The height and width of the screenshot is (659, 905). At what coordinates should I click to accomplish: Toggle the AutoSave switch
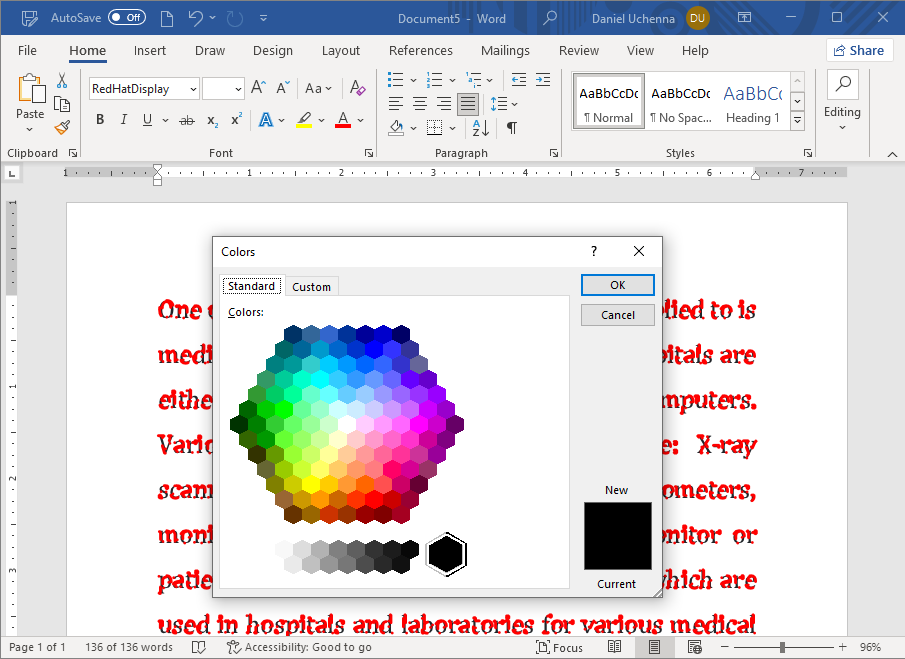click(126, 18)
